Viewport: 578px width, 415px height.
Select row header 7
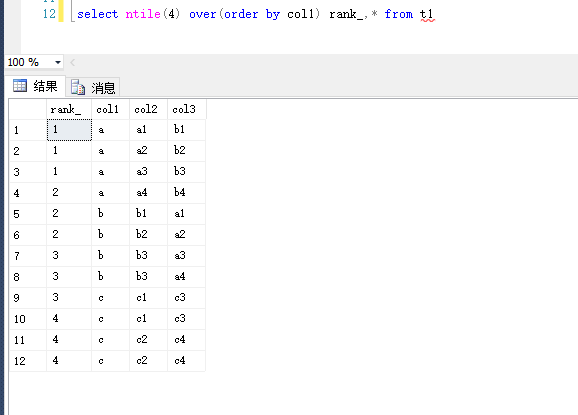pyautogui.click(x=28, y=256)
